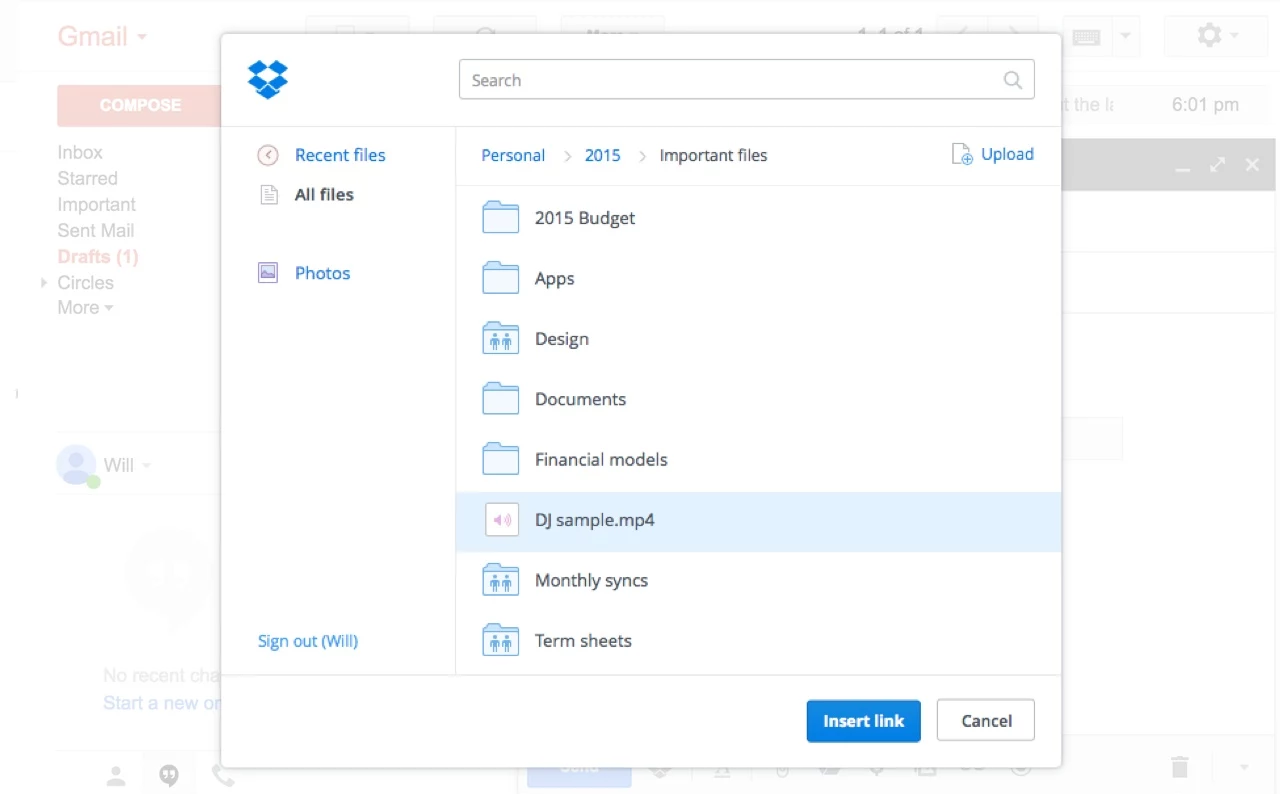Click the Photos picture icon

point(268,272)
